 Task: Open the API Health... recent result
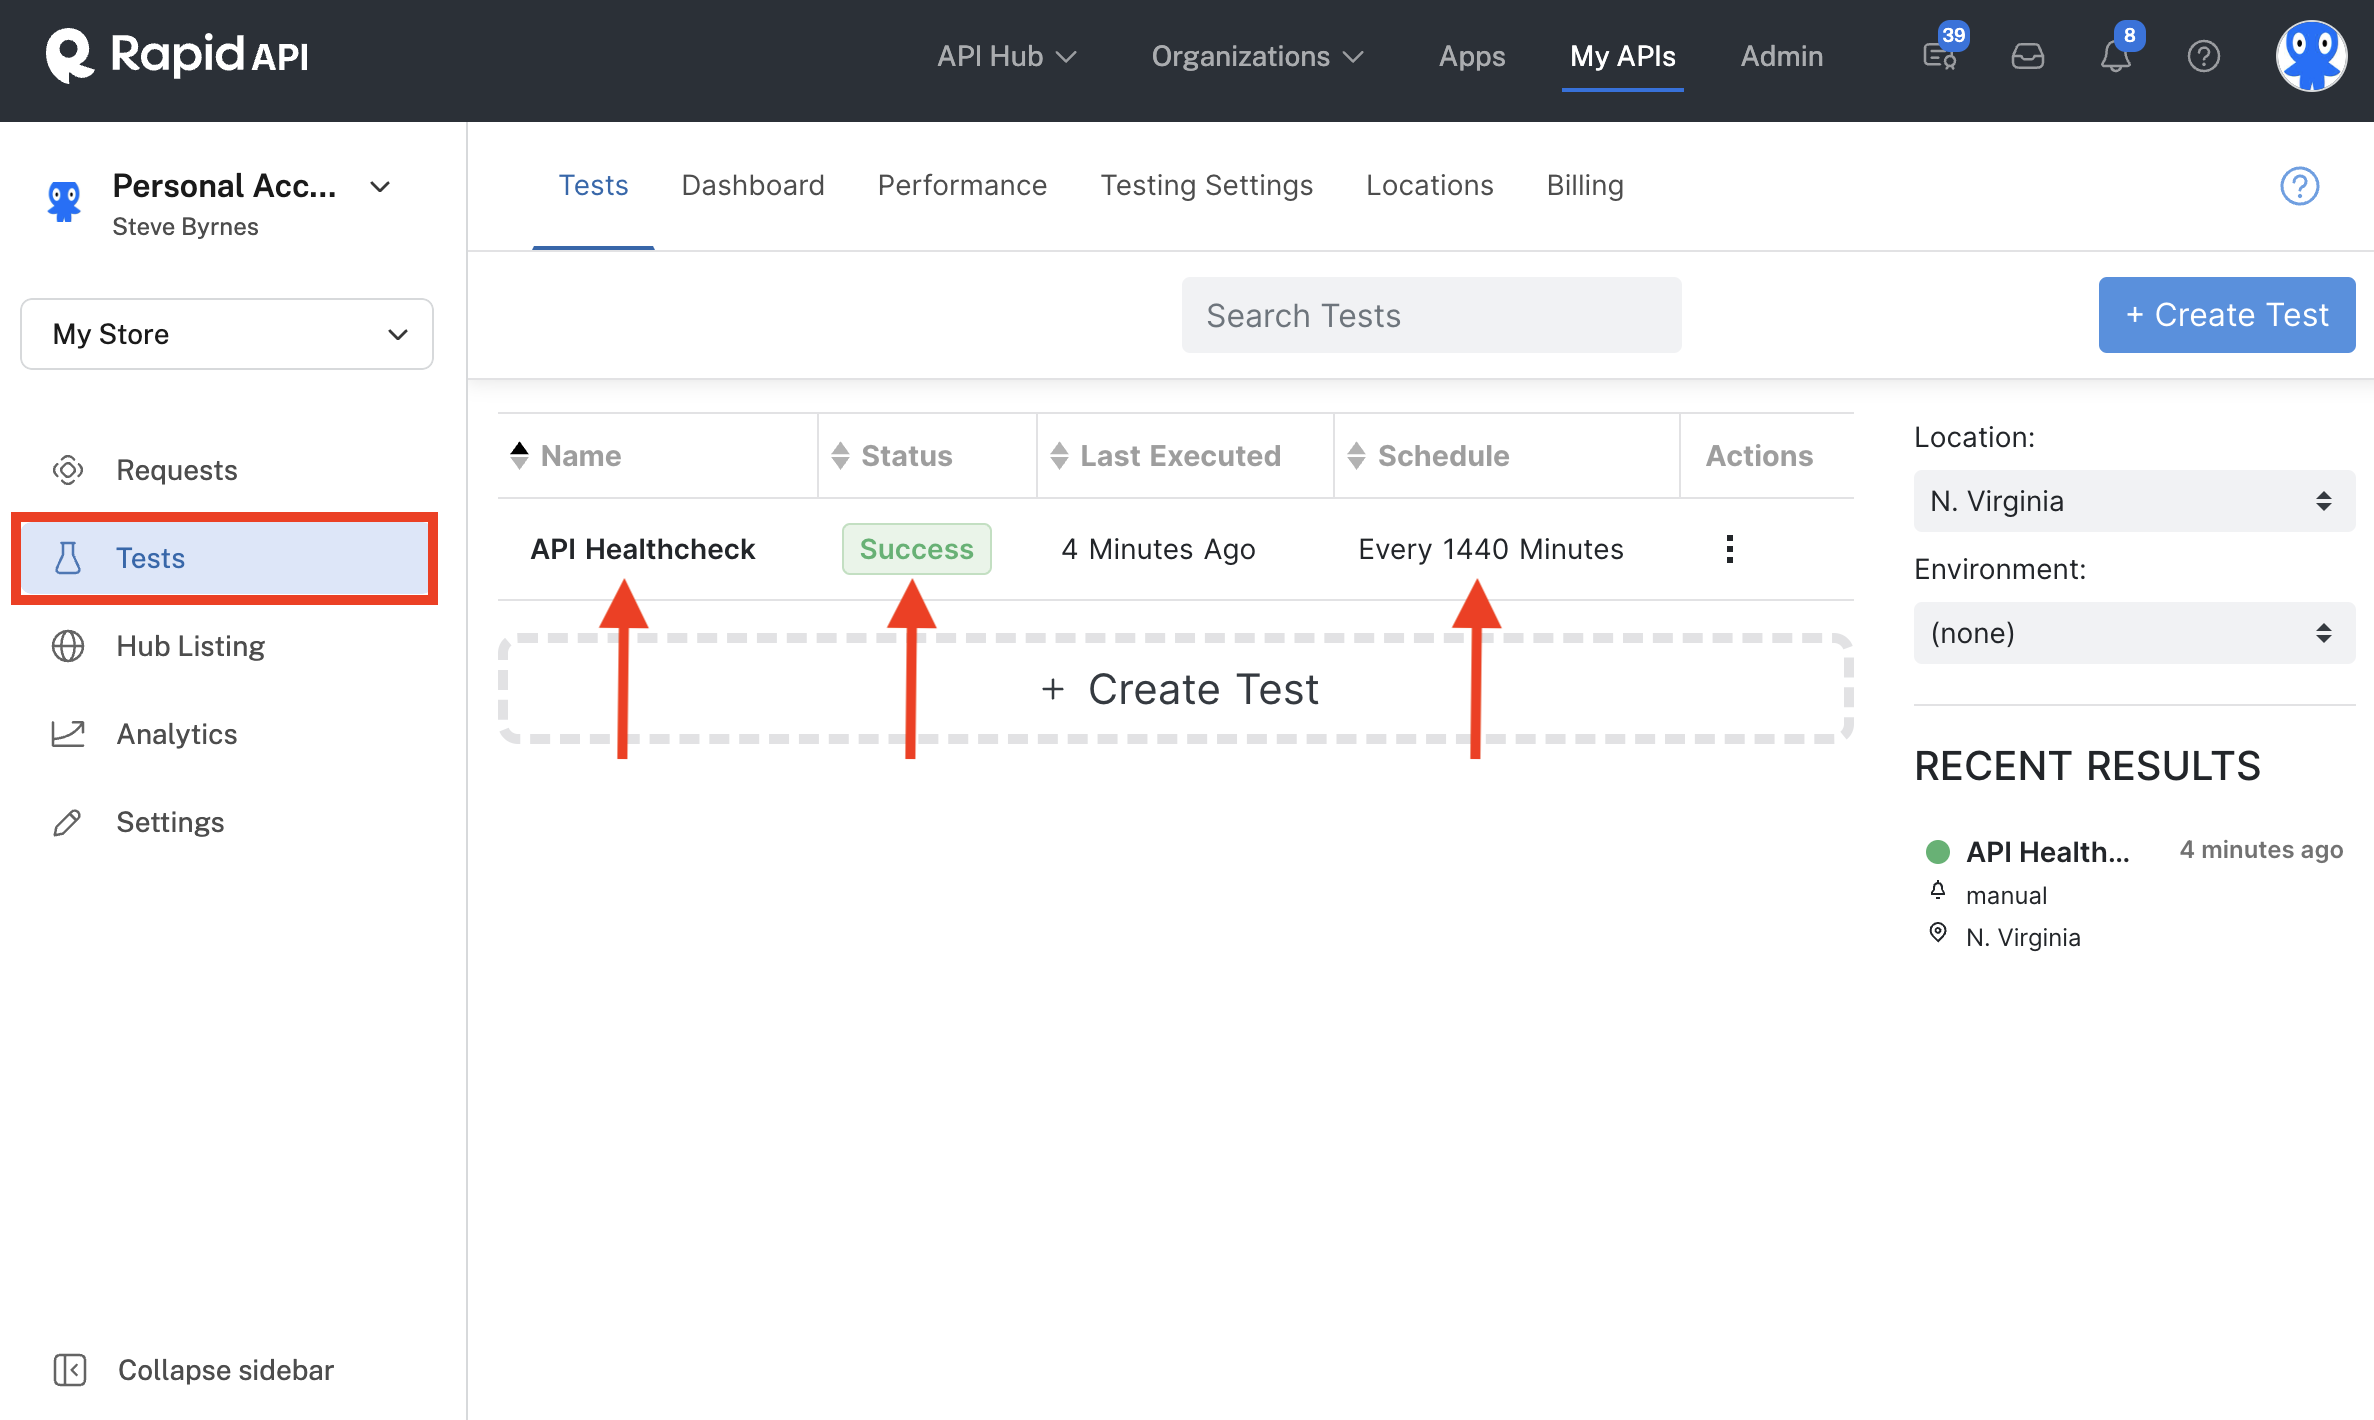pyautogui.click(x=2047, y=852)
